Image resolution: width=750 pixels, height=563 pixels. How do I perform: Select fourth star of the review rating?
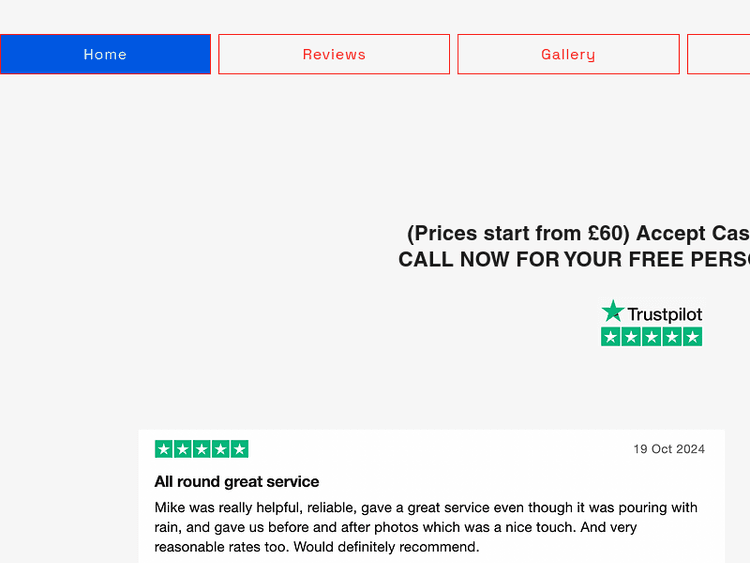coord(220,449)
